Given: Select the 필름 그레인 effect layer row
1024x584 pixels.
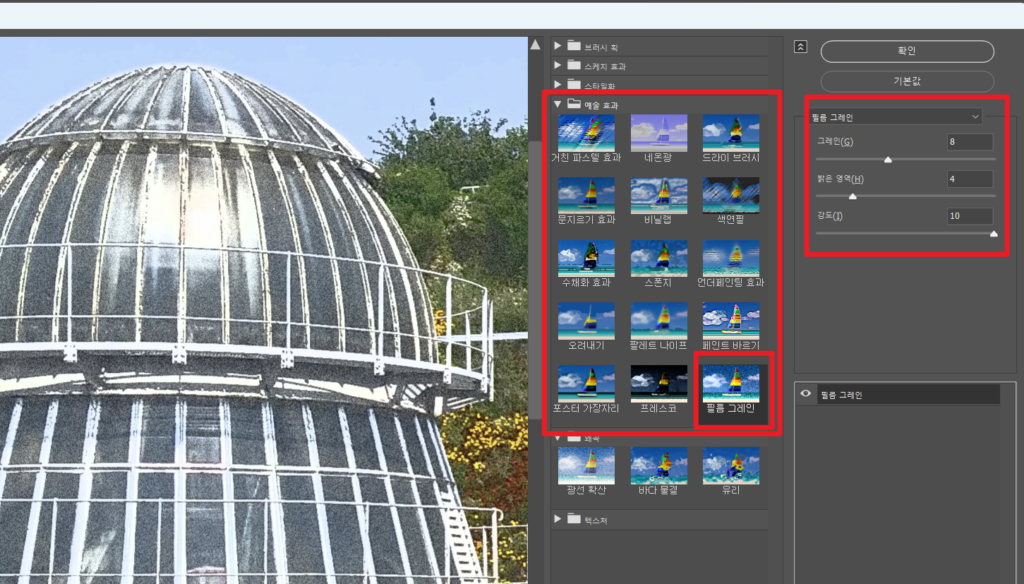Looking at the screenshot, I should 900,395.
